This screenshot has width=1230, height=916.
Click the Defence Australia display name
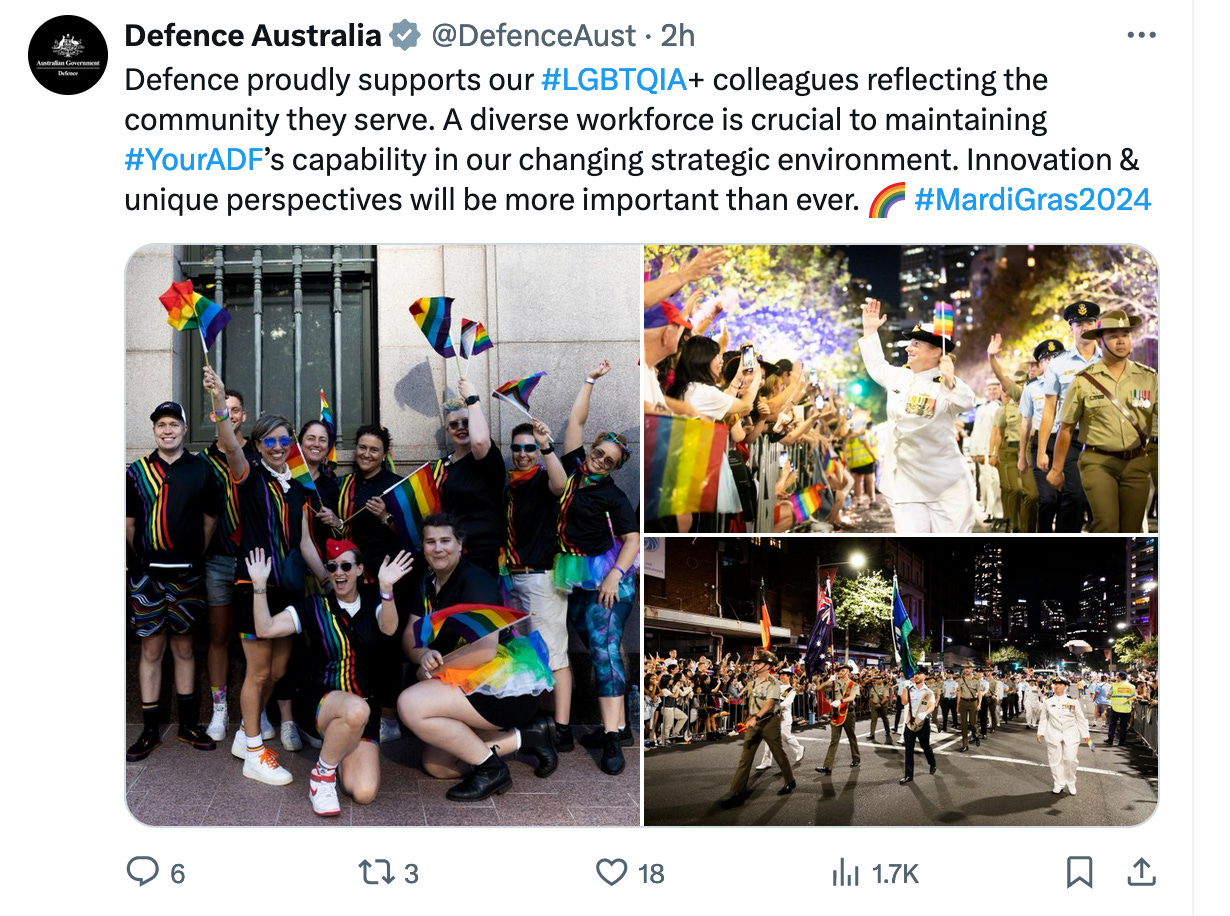pos(253,36)
